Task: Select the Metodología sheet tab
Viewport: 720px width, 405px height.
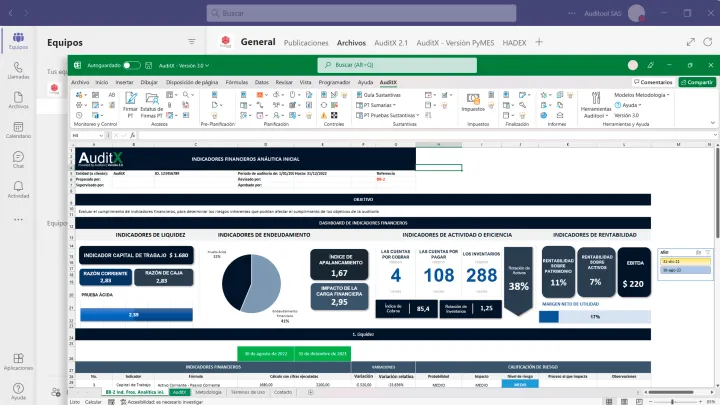Action: 208,392
